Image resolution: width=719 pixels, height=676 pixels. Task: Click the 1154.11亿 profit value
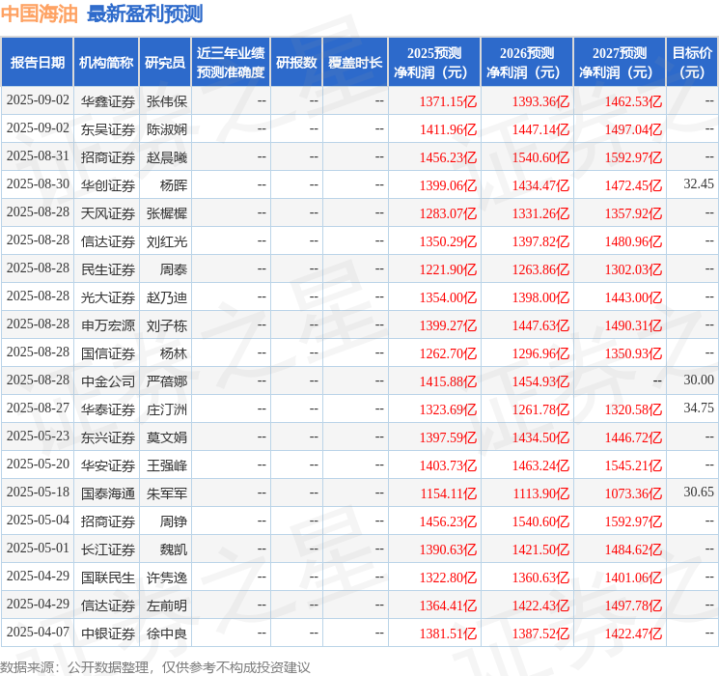click(x=448, y=493)
